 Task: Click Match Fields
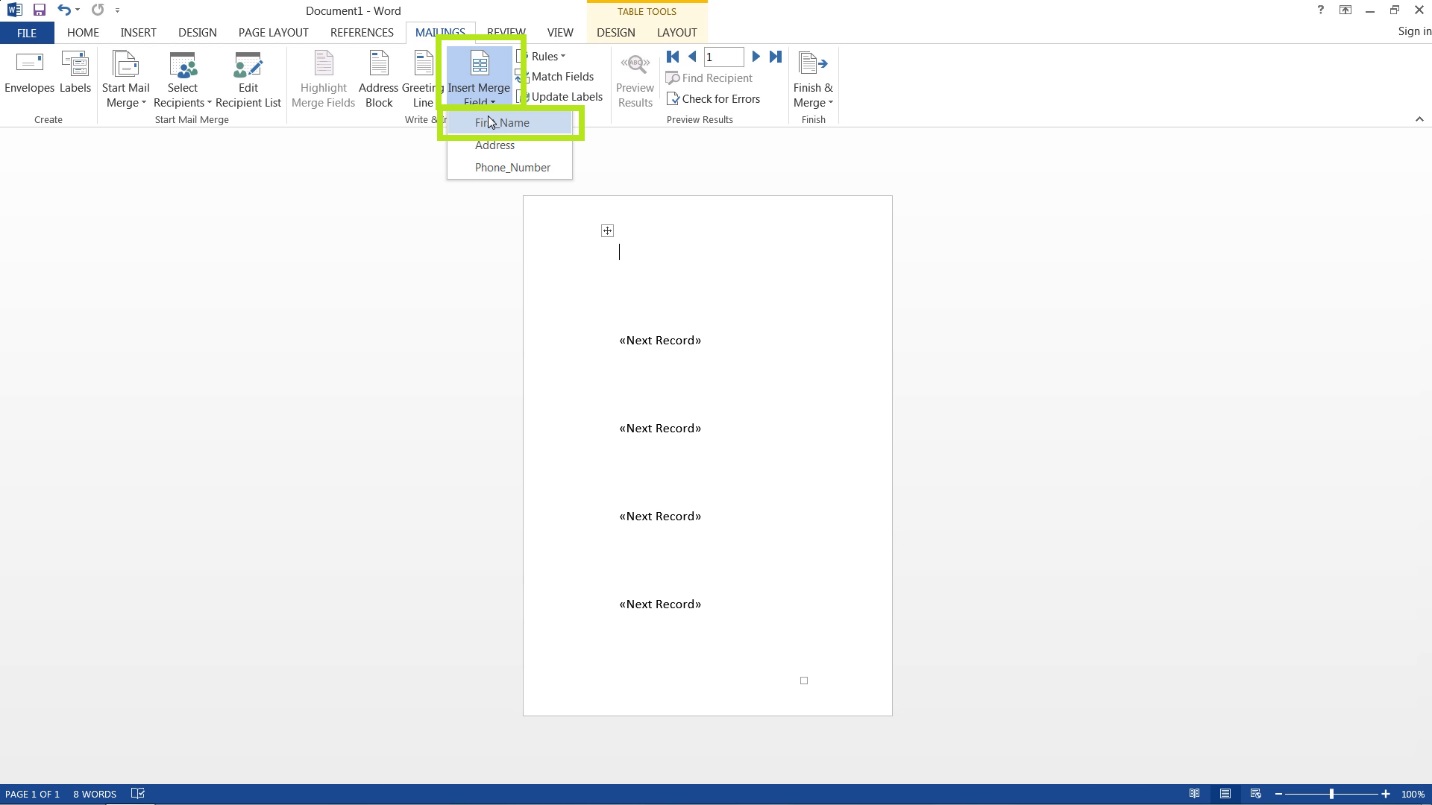555,76
